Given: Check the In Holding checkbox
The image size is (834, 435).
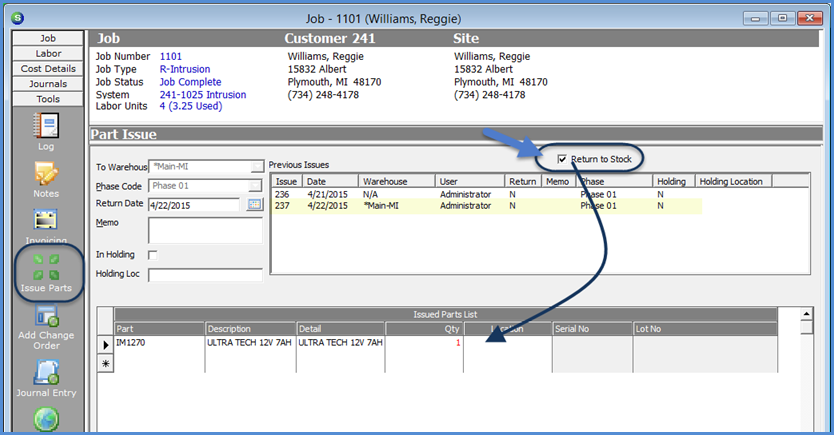Looking at the screenshot, I should (153, 255).
